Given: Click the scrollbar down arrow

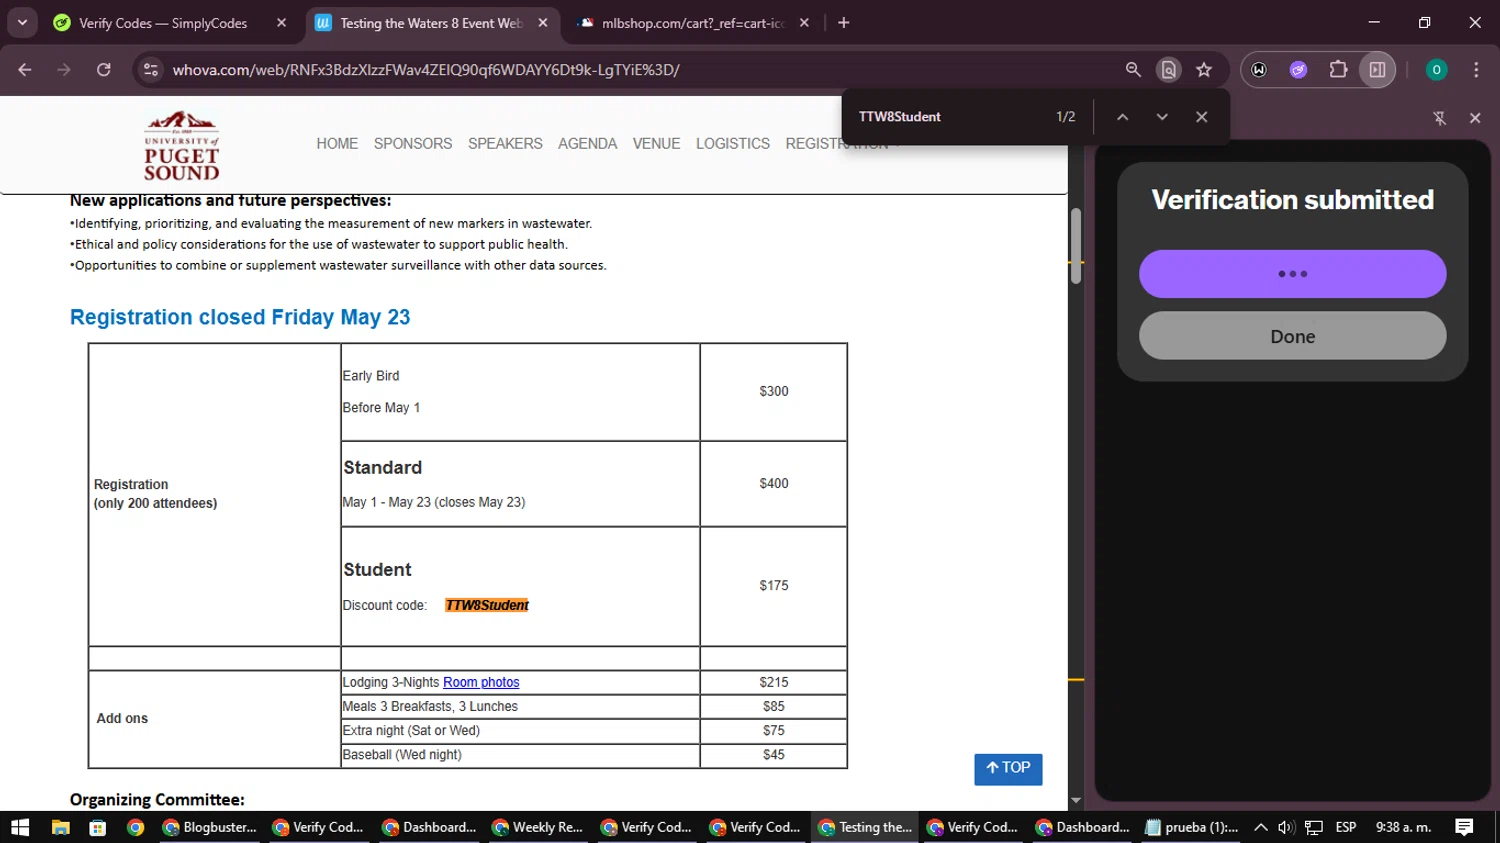Looking at the screenshot, I should coord(1076,800).
